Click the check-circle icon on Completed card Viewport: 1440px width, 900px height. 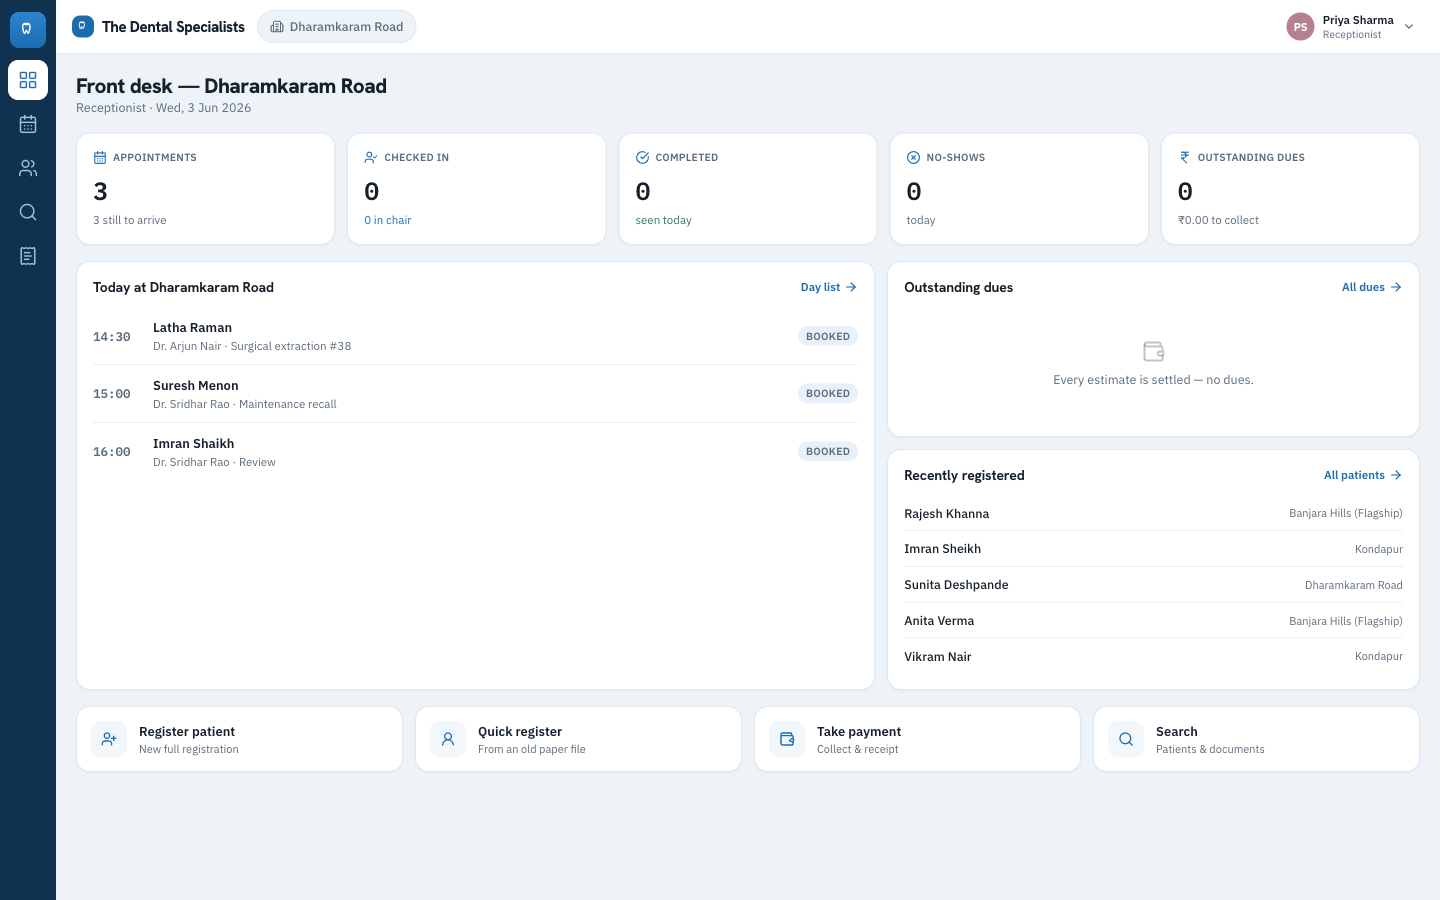(643, 157)
